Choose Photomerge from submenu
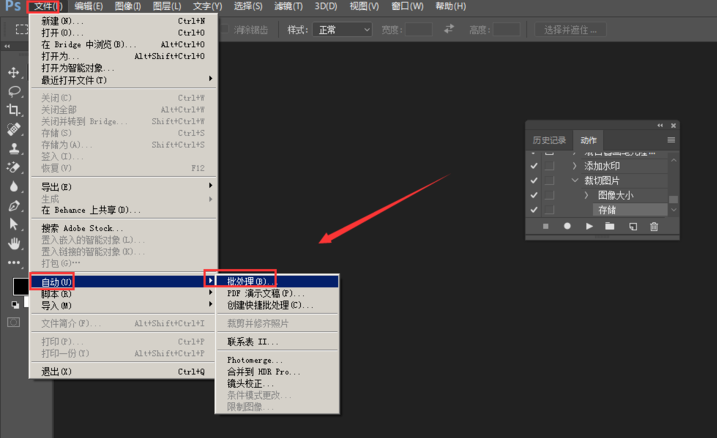This screenshot has width=717, height=438. pos(277,360)
